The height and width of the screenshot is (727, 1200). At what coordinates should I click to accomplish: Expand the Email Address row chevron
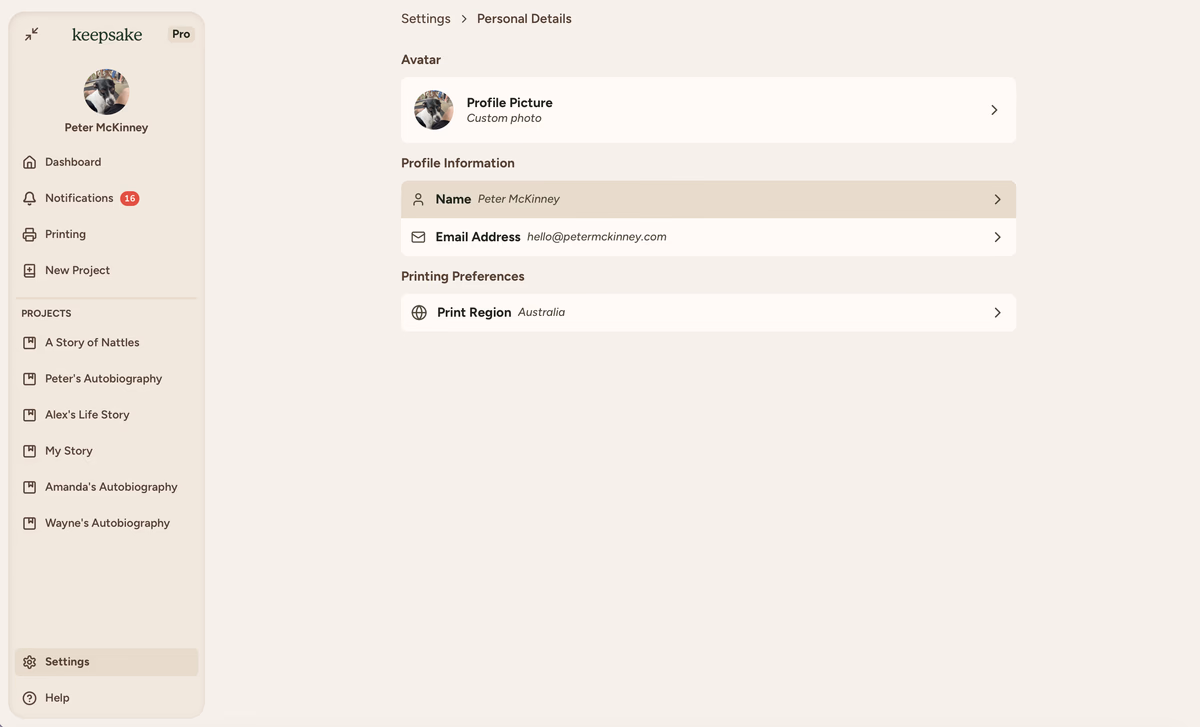click(x=997, y=237)
